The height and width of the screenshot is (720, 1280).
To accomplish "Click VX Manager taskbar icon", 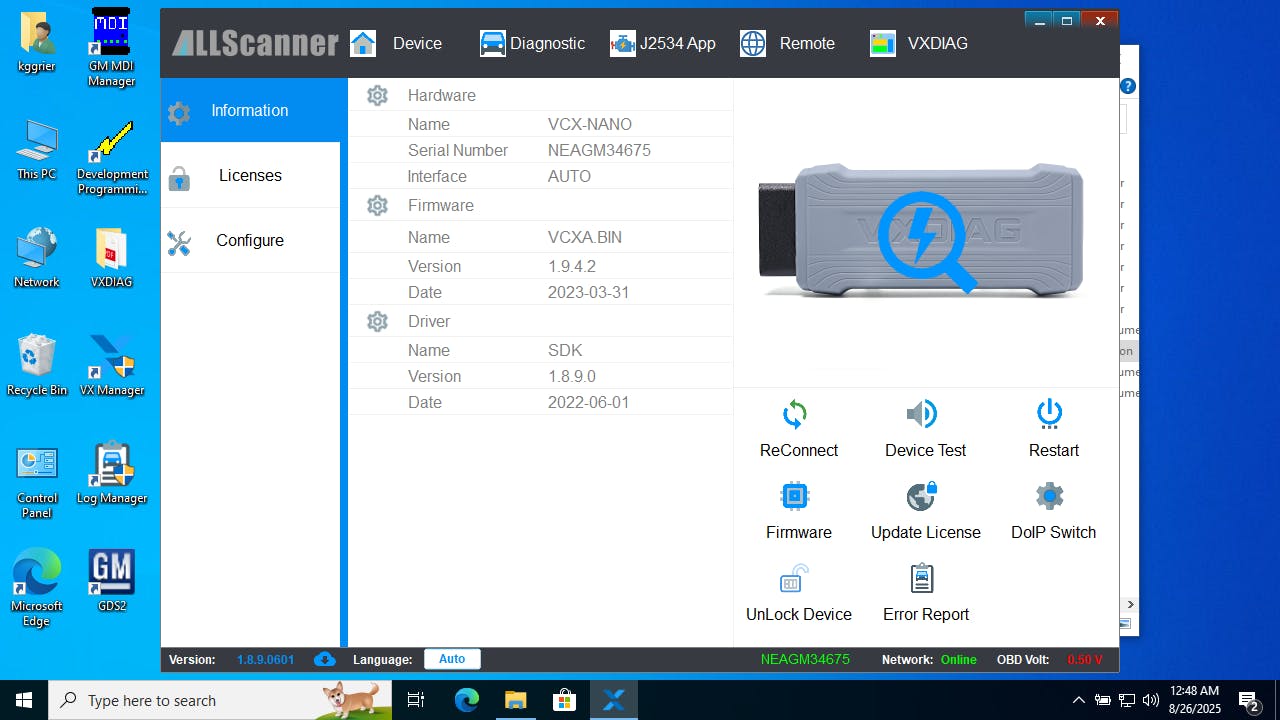I will [x=613, y=700].
